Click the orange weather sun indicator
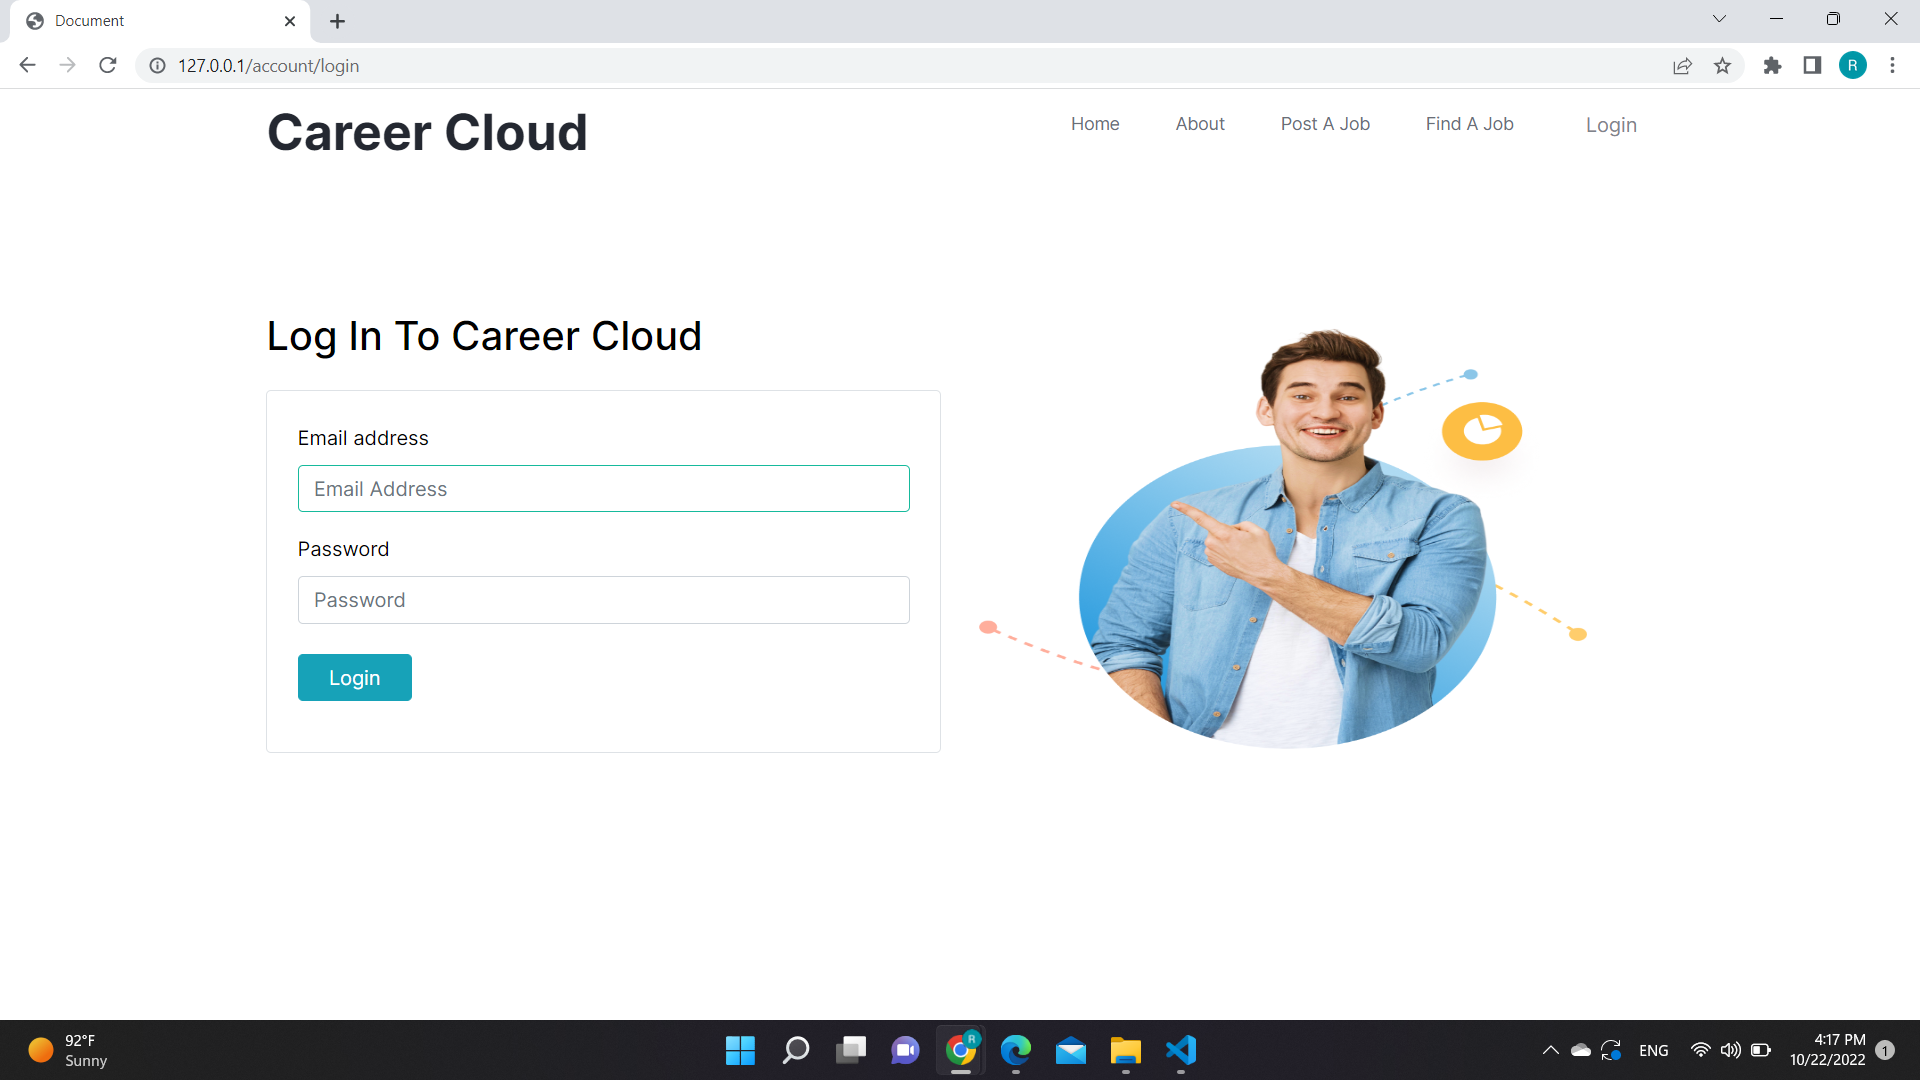The image size is (1920, 1080). (40, 1049)
